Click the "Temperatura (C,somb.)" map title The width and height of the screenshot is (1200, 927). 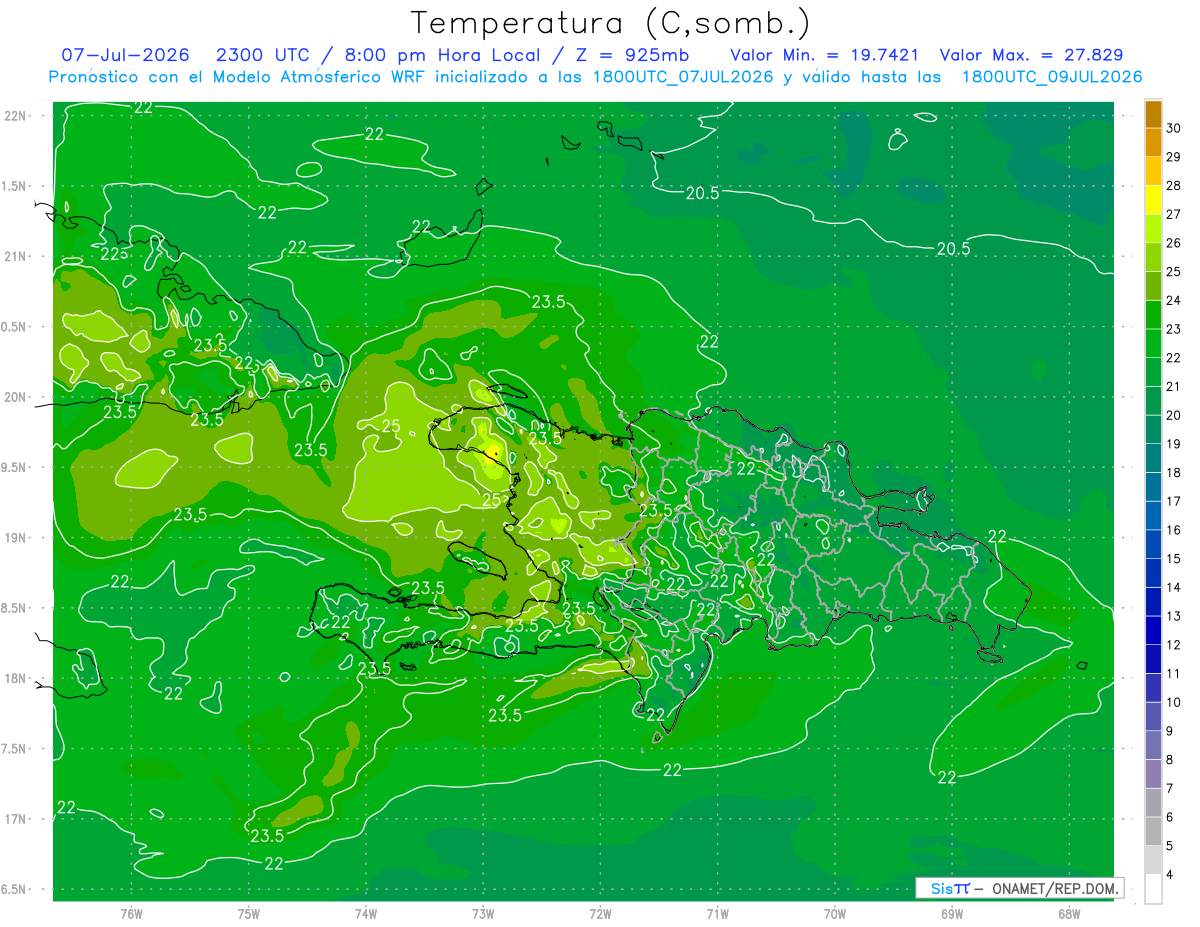tap(611, 24)
